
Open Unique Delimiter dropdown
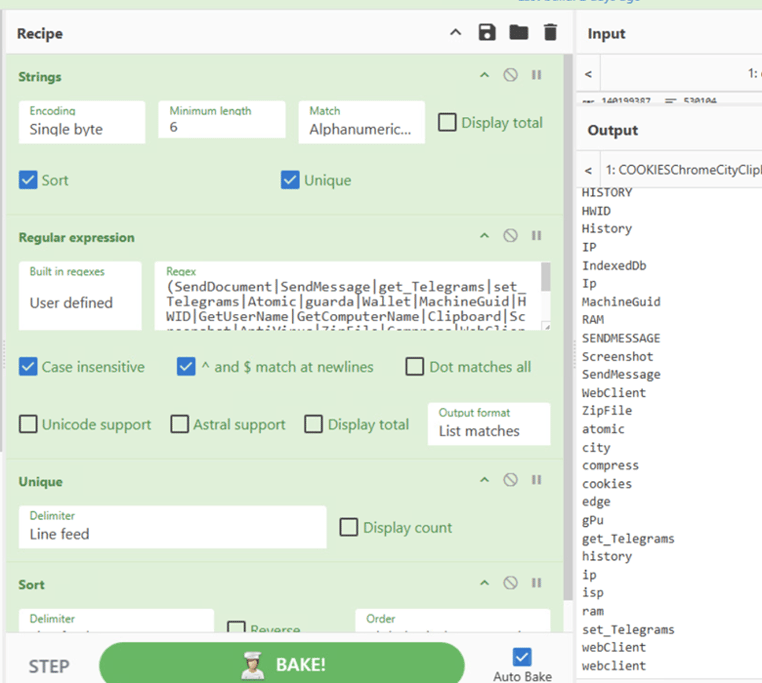(173, 527)
